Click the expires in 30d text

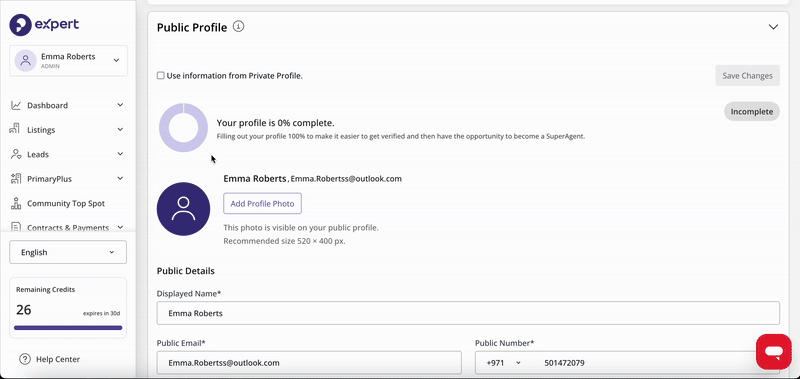(102, 313)
